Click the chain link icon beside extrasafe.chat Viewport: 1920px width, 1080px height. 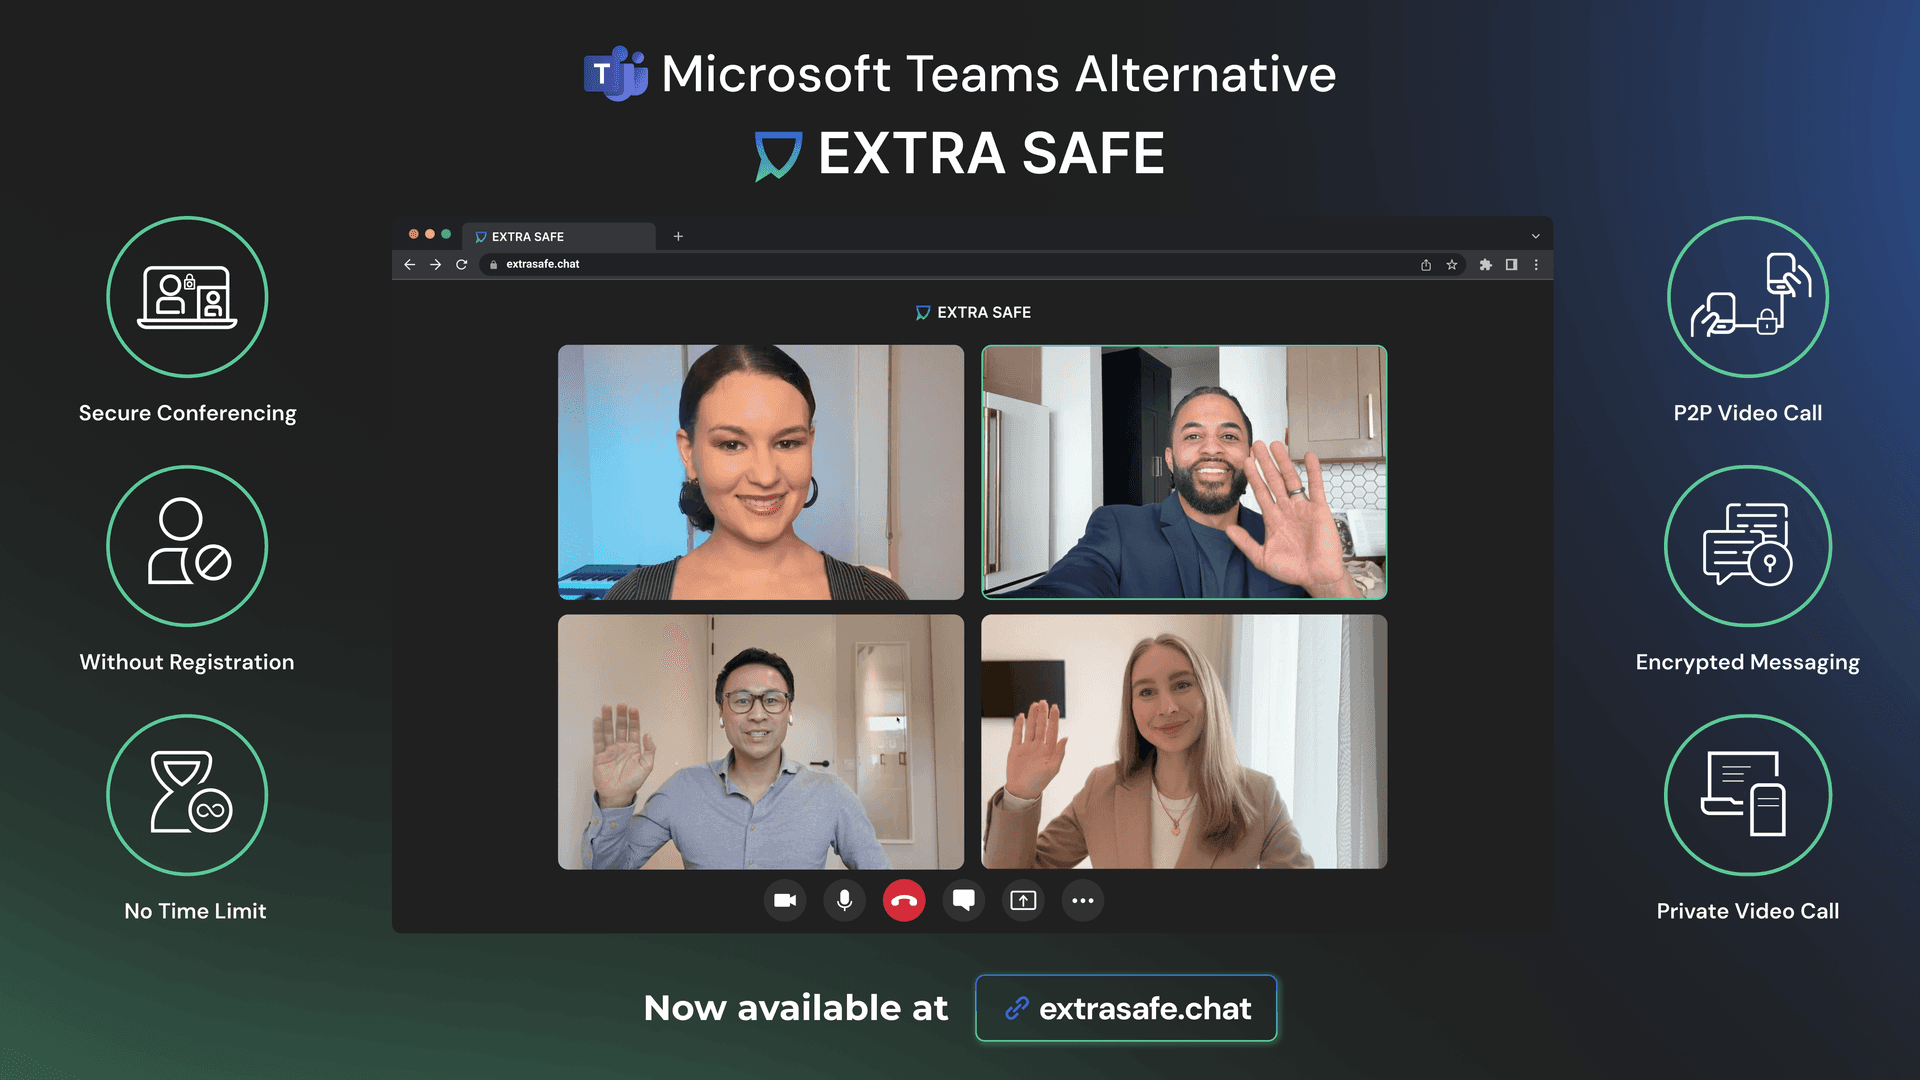1017,1008
